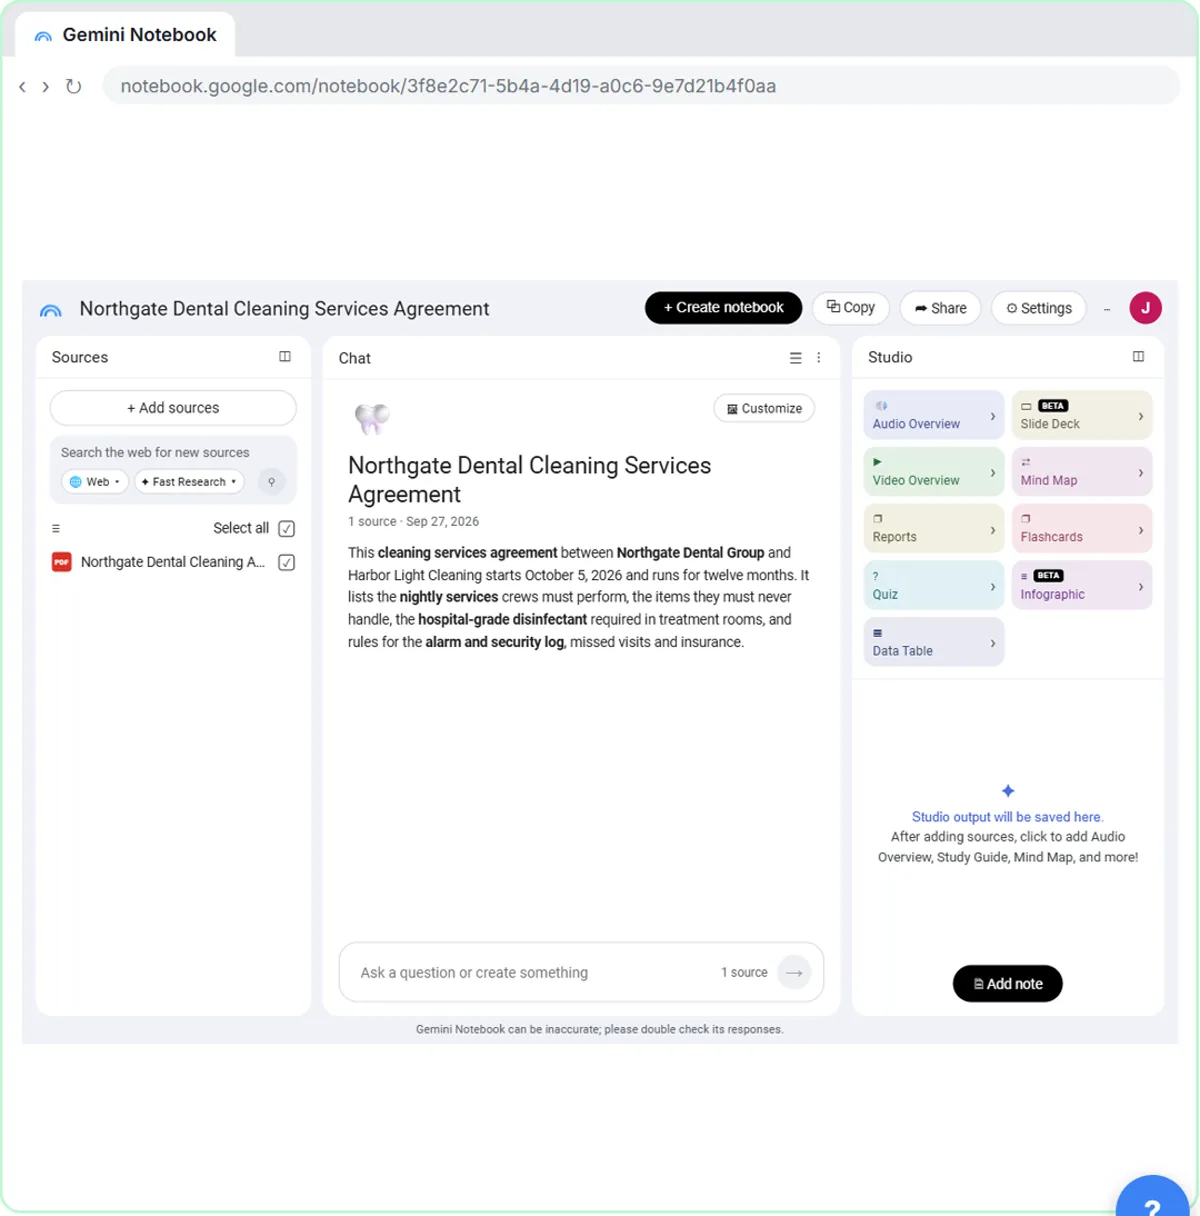
Task: Click the PDF icon of Northgate source
Action: click(x=62, y=562)
